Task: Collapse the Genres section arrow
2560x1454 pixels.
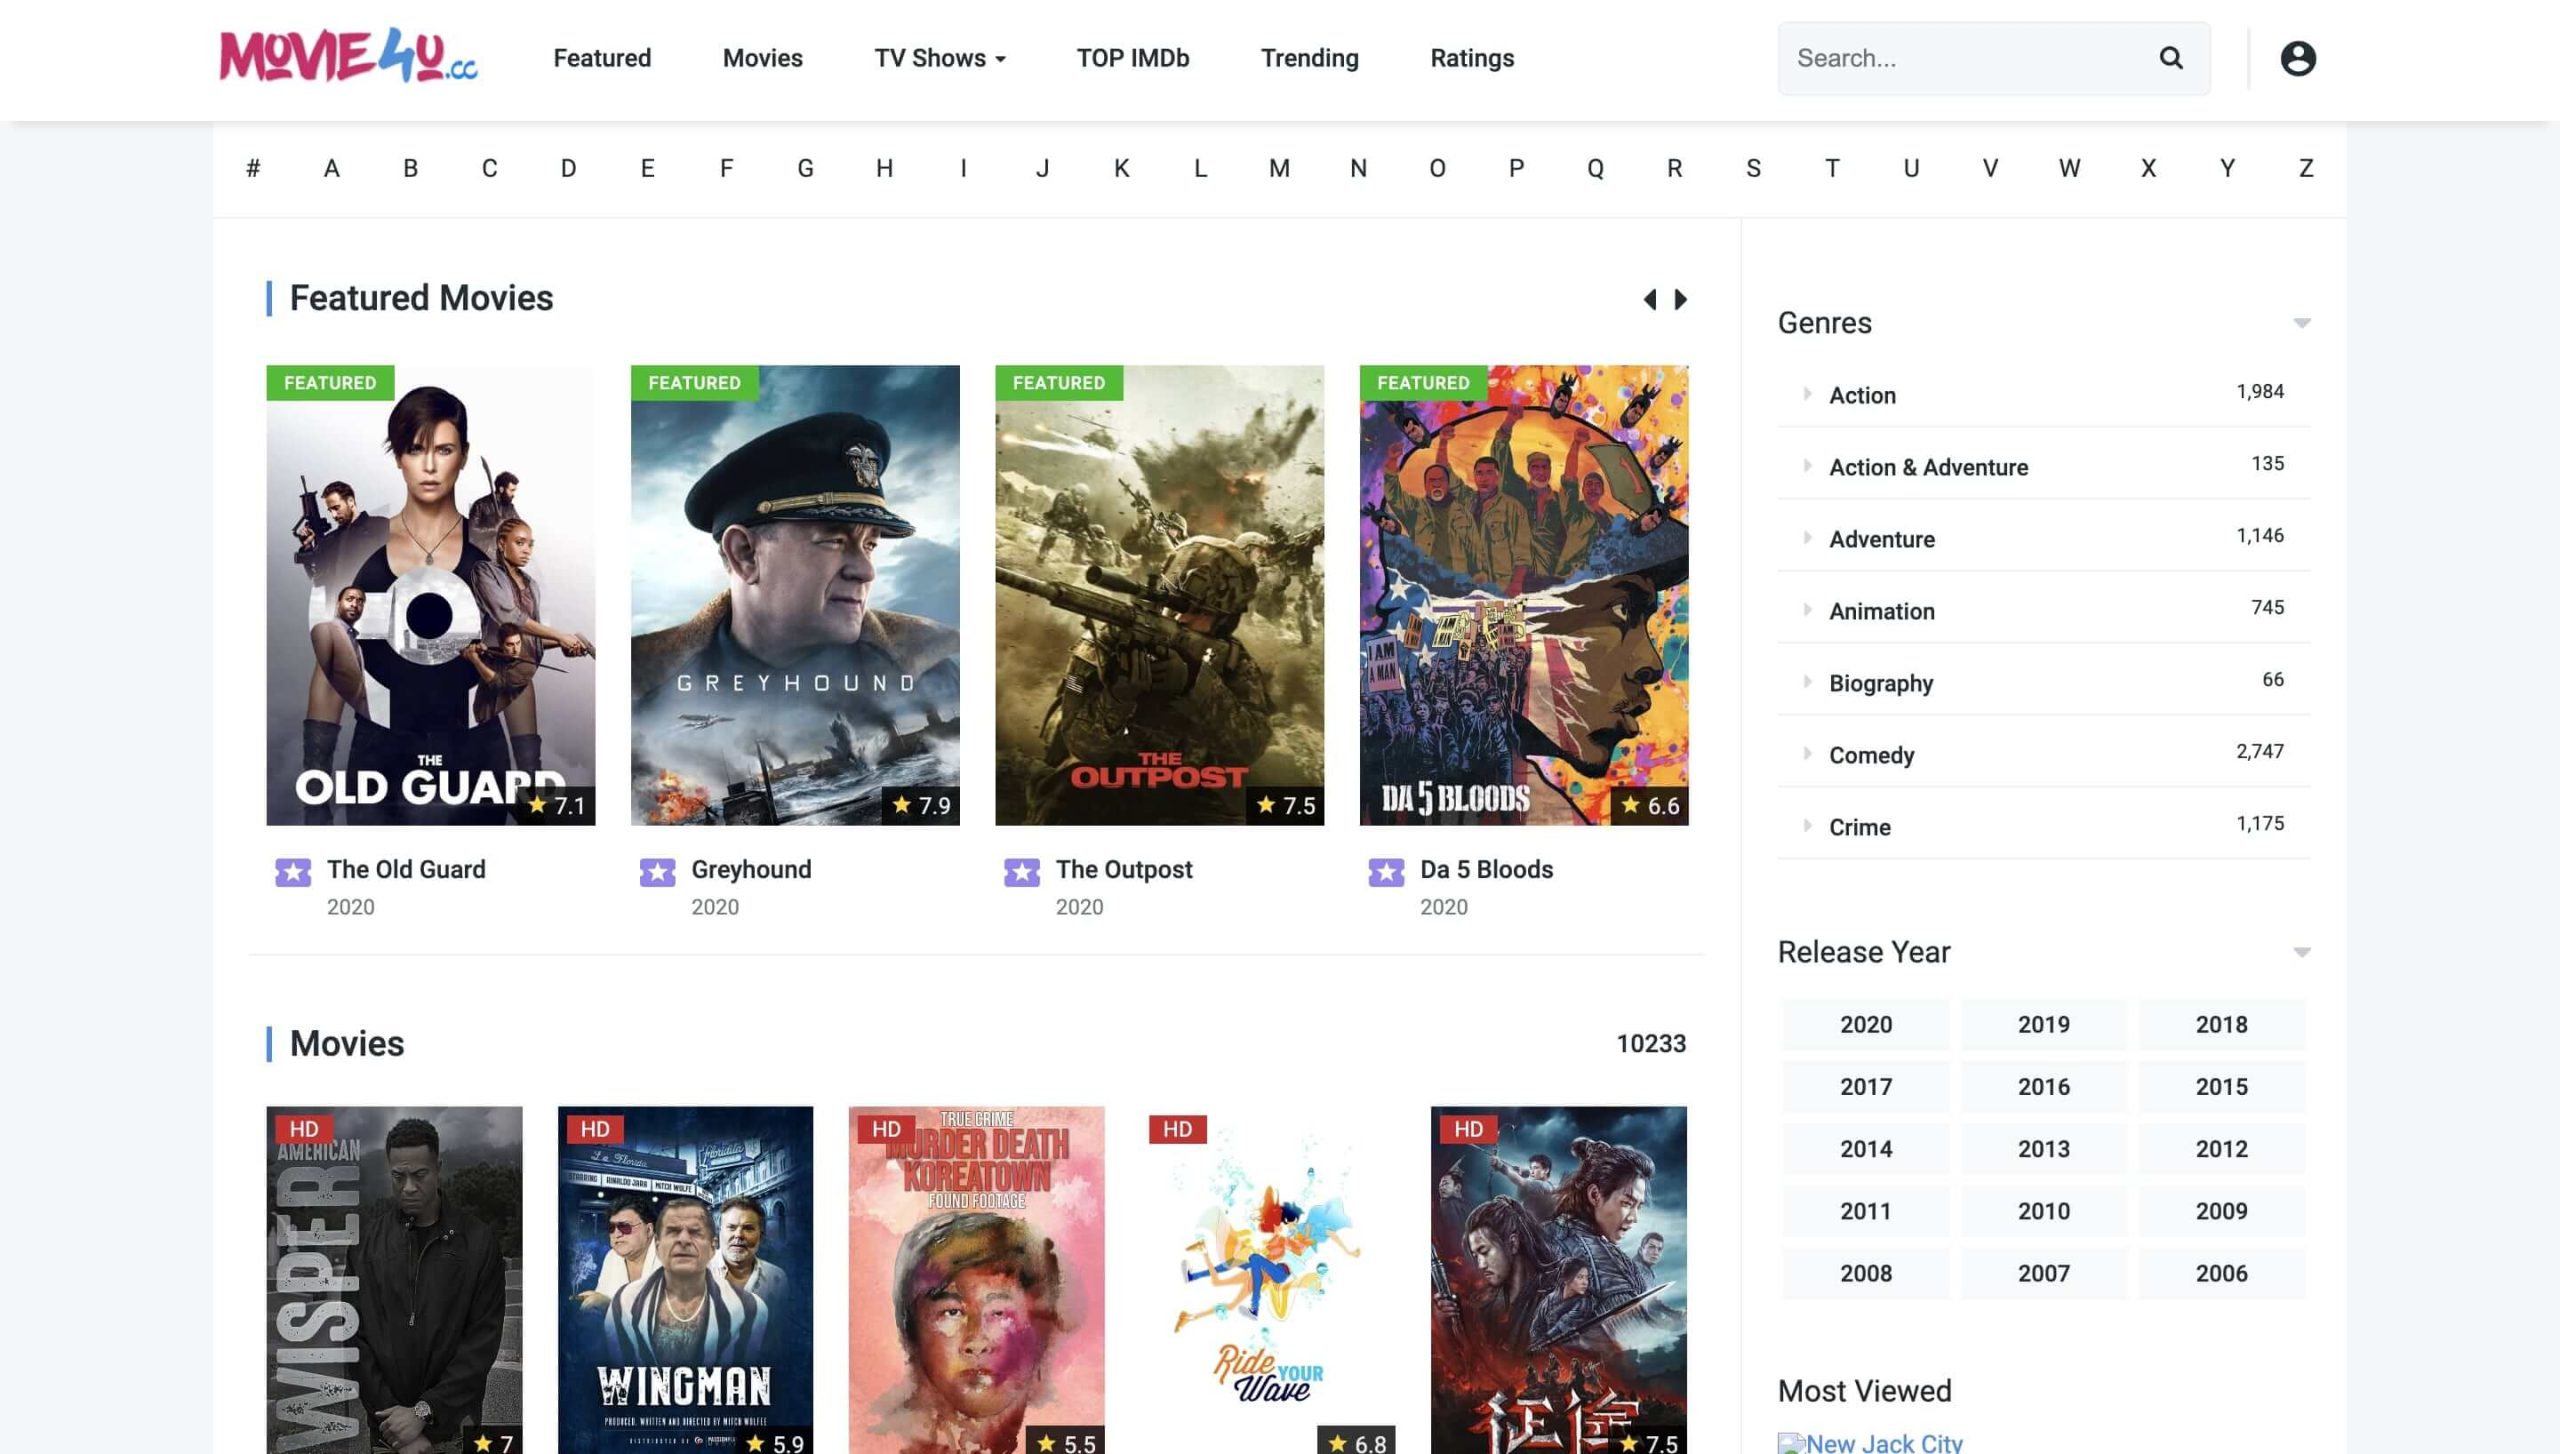Action: point(2301,323)
